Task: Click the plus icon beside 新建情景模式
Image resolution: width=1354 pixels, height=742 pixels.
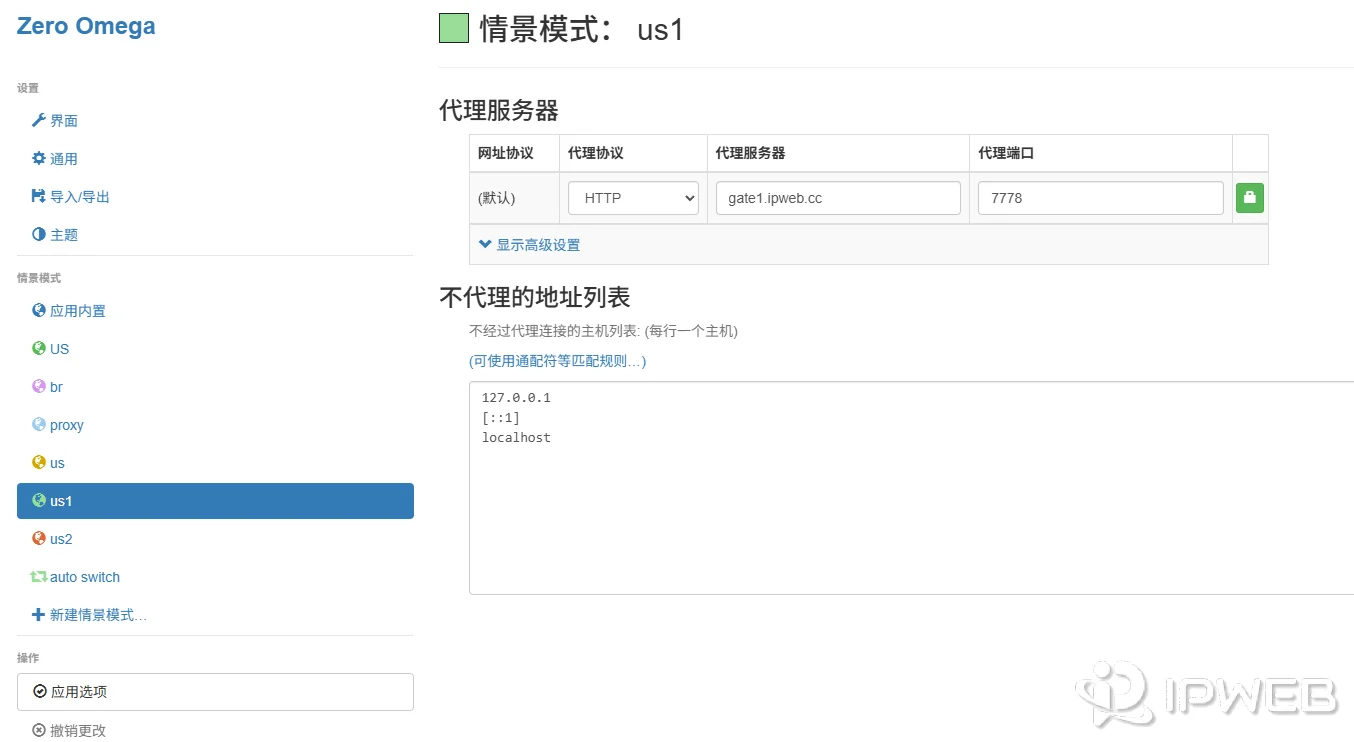Action: click(x=38, y=615)
